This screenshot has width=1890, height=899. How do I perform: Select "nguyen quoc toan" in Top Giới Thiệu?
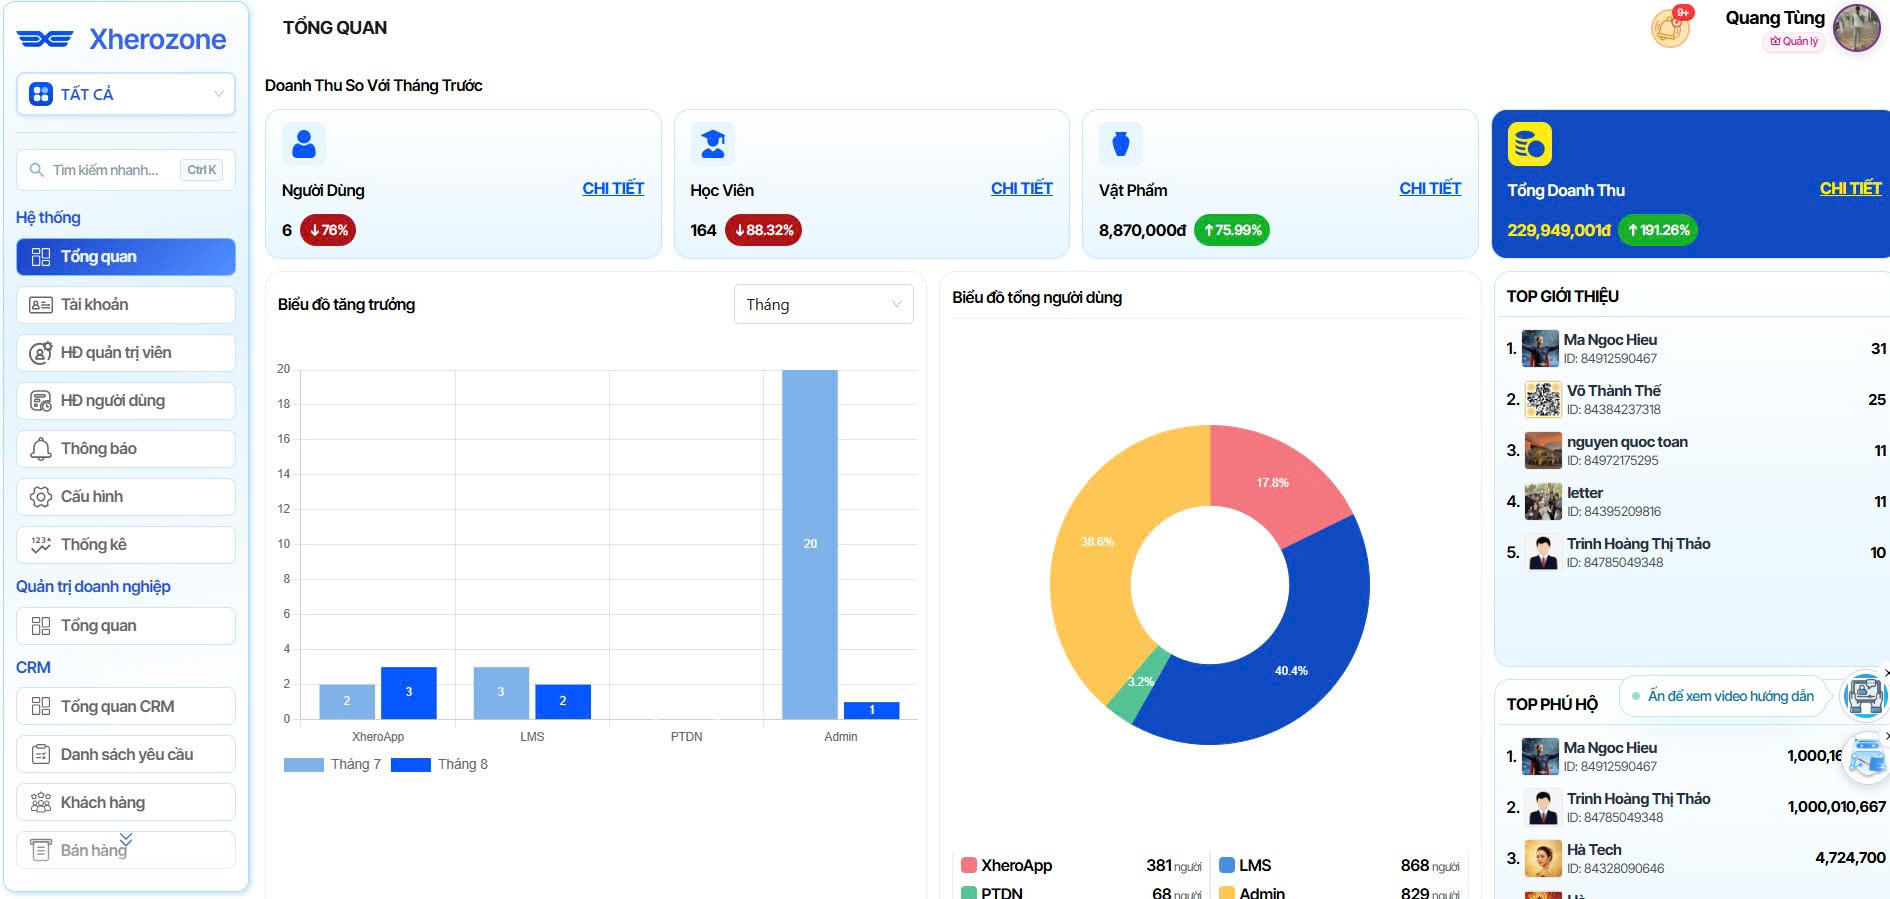1627,442
